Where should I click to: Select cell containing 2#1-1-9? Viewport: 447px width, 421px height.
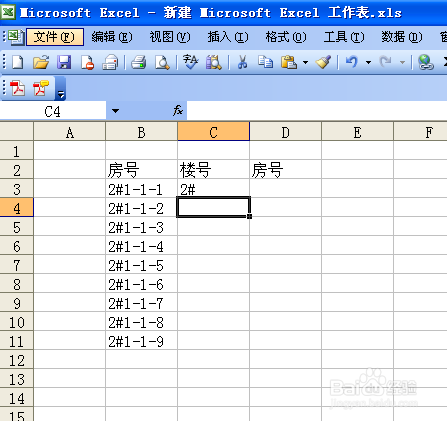point(141,341)
